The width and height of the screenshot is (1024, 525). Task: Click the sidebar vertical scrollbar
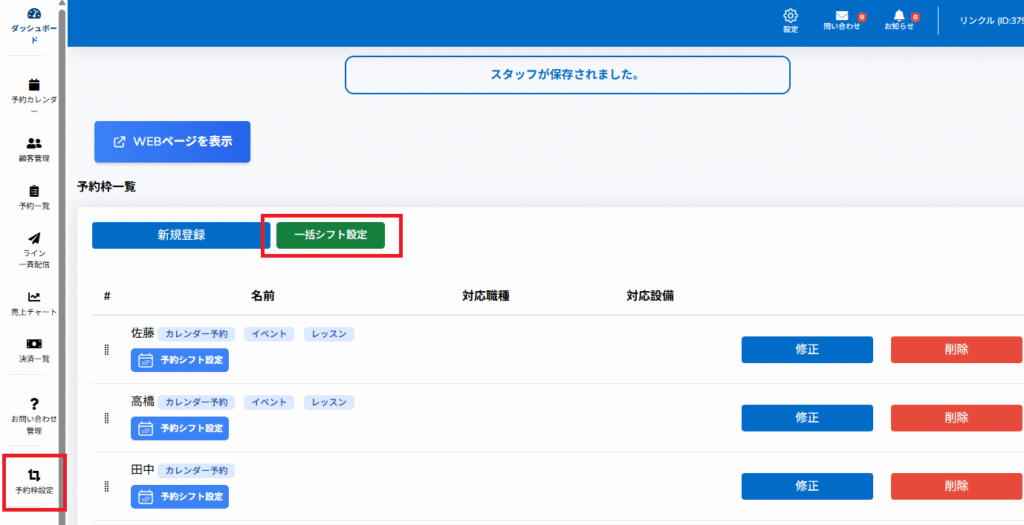tap(62, 250)
